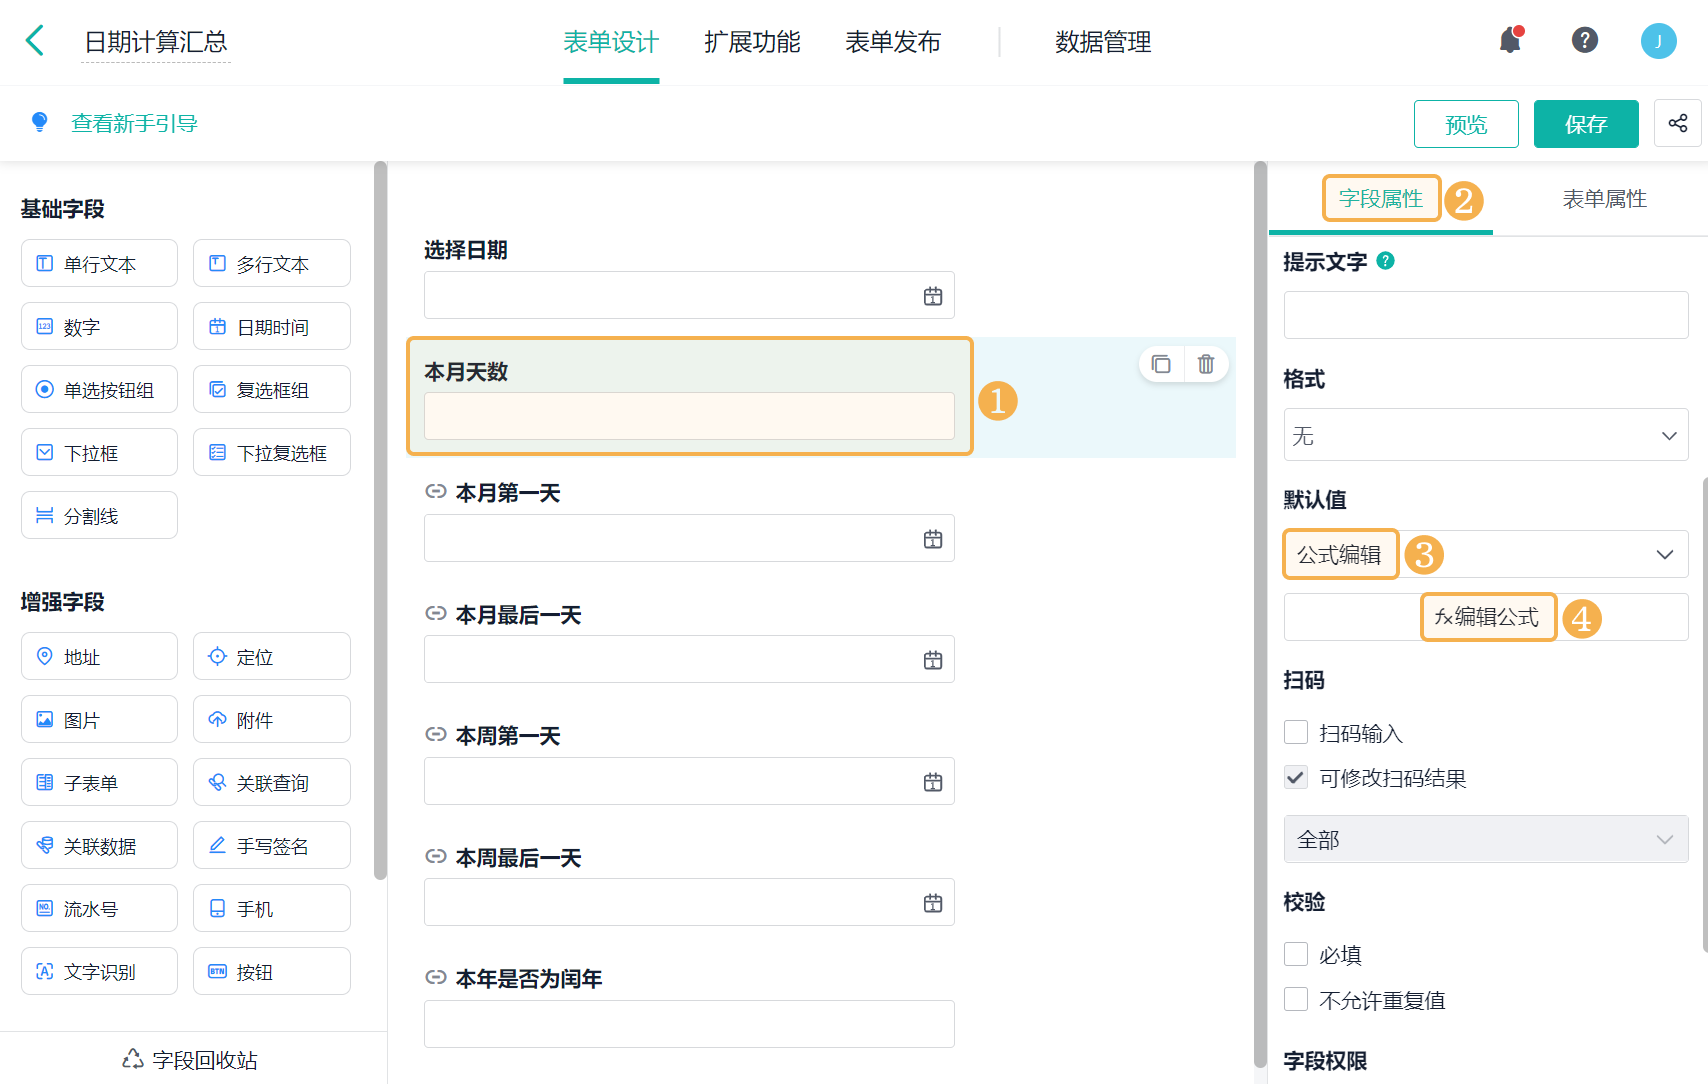Click the 提示文字 input box

tap(1486, 315)
